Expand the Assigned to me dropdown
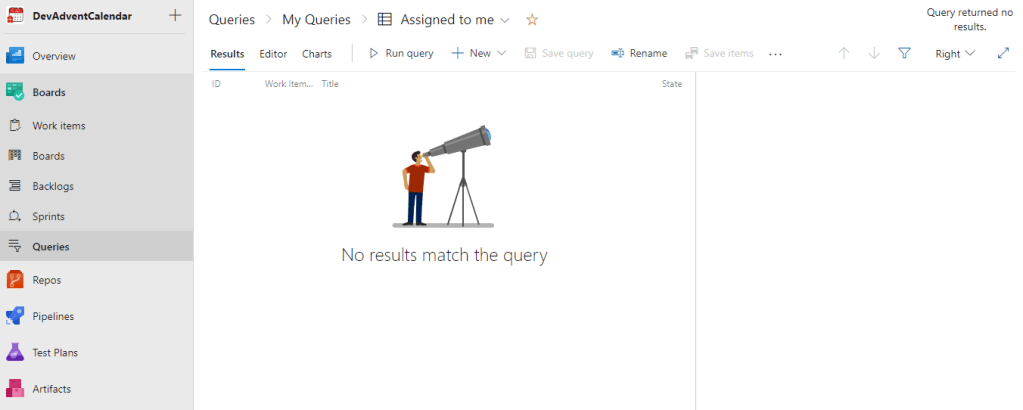This screenshot has width=1023, height=410. pyautogui.click(x=505, y=20)
